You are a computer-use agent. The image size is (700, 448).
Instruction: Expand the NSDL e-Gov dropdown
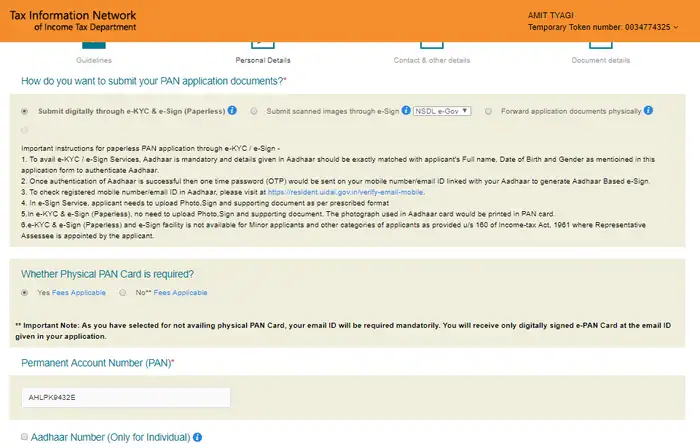pos(441,111)
